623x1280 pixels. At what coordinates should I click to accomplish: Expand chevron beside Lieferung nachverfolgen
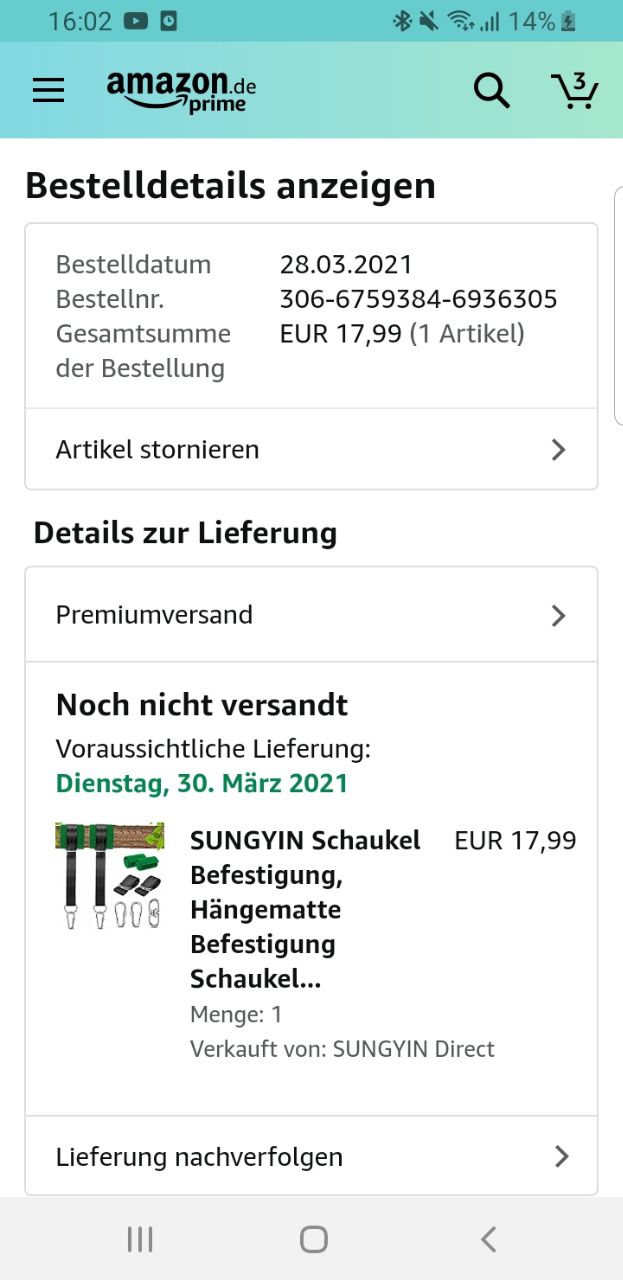point(561,1157)
